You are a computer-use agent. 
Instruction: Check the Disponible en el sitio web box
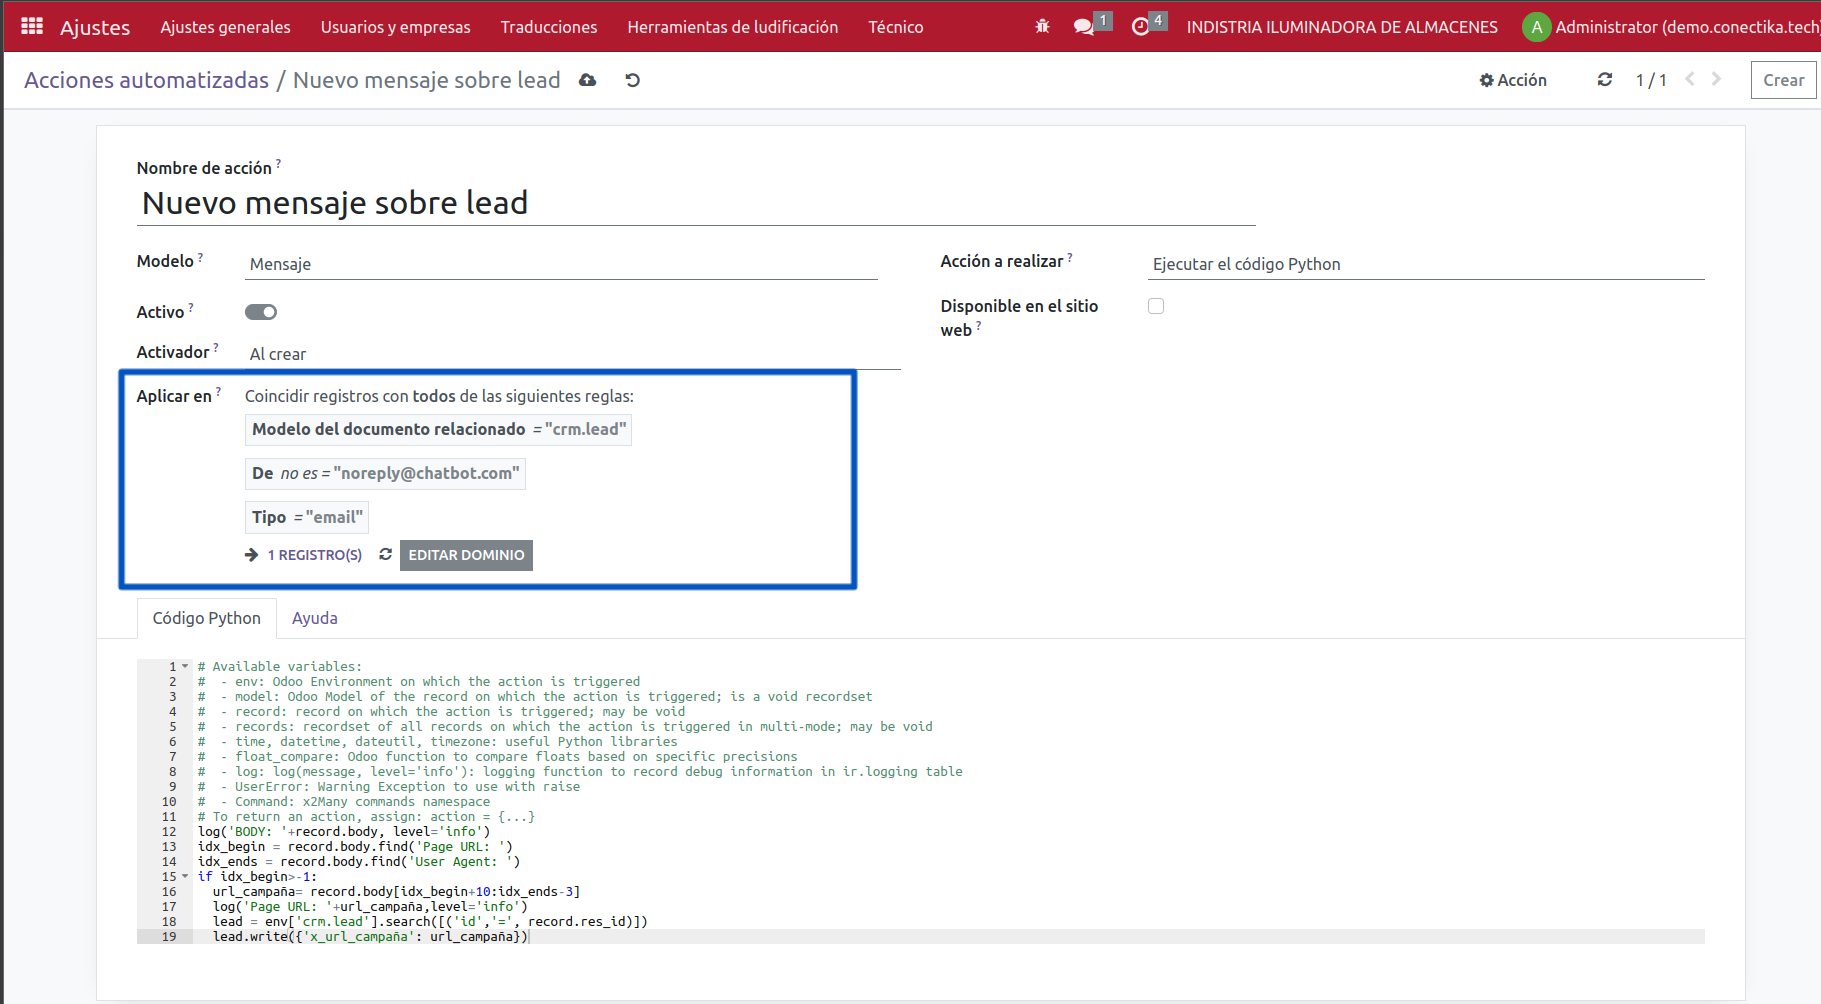(1156, 306)
